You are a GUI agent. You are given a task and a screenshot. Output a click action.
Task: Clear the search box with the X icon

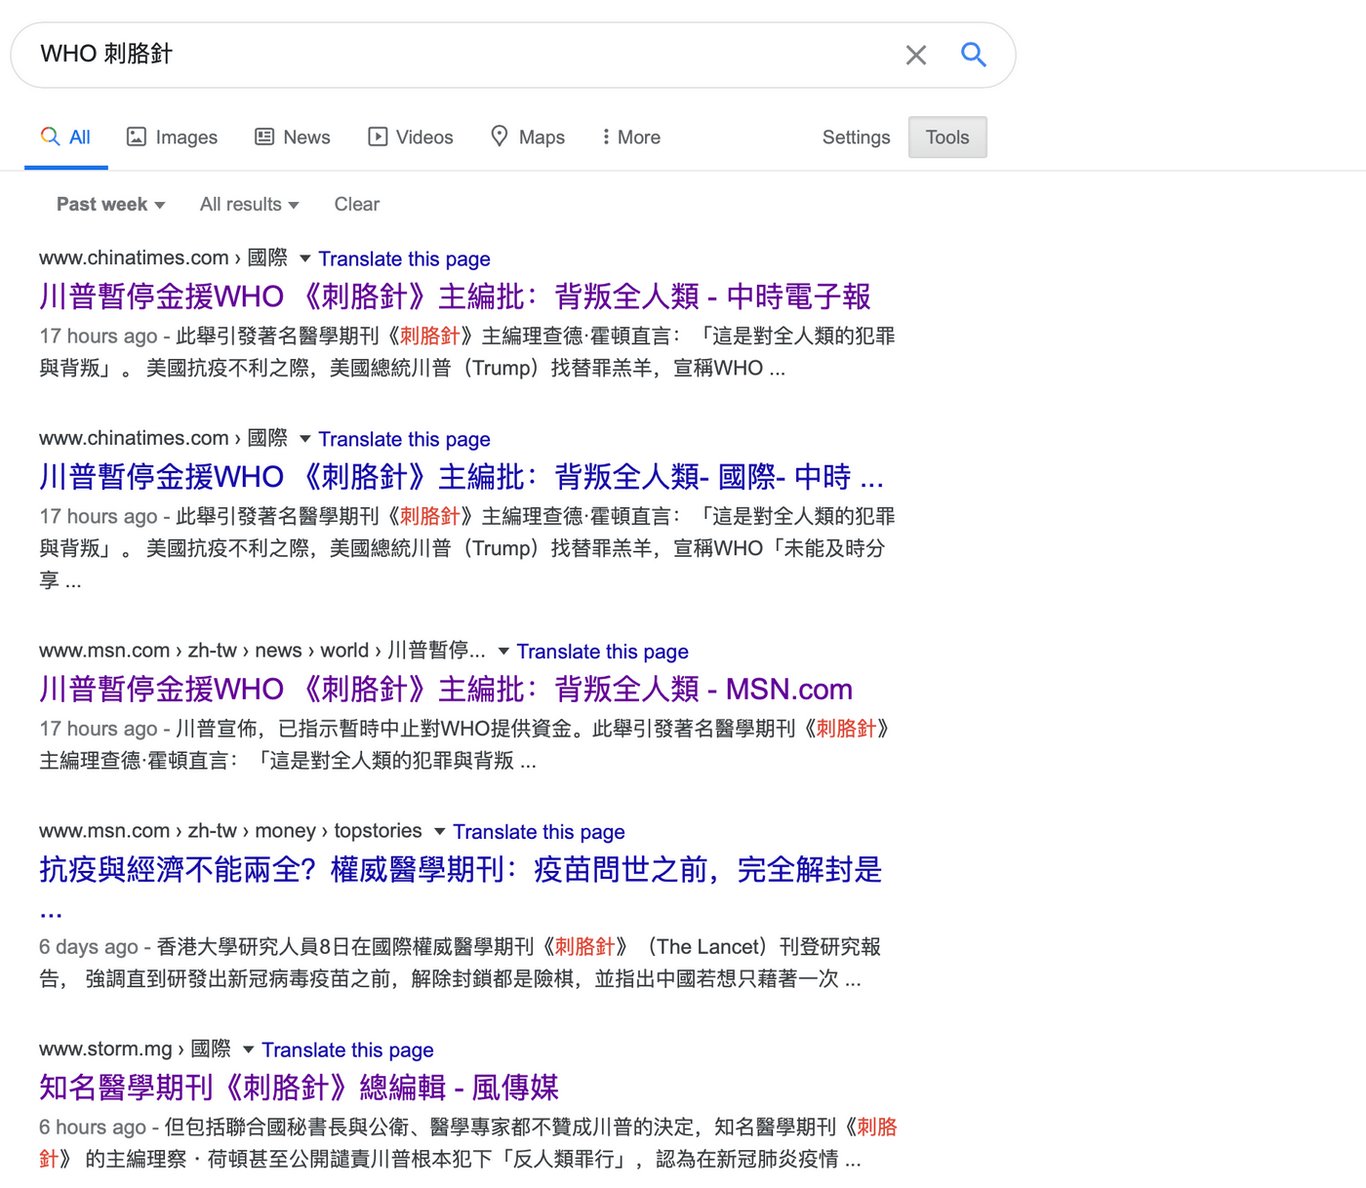[x=915, y=55]
